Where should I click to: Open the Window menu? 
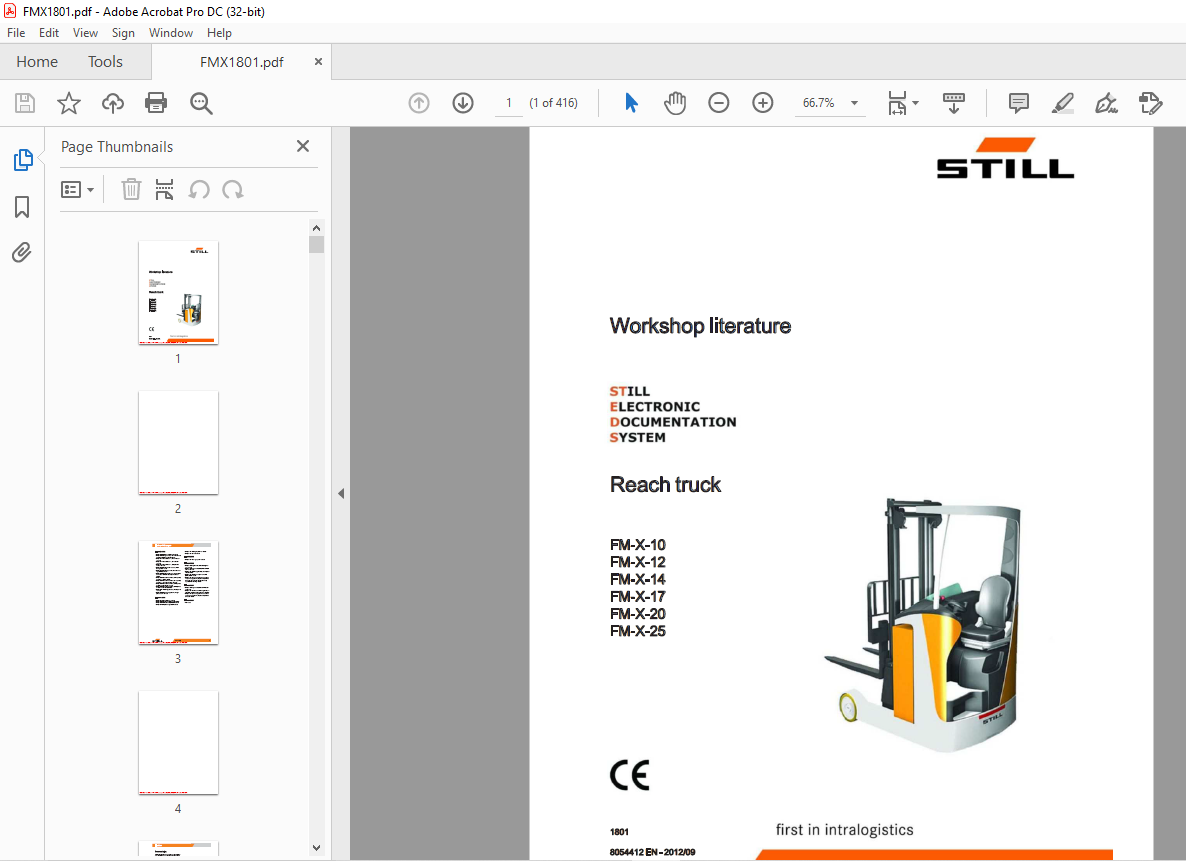click(170, 33)
